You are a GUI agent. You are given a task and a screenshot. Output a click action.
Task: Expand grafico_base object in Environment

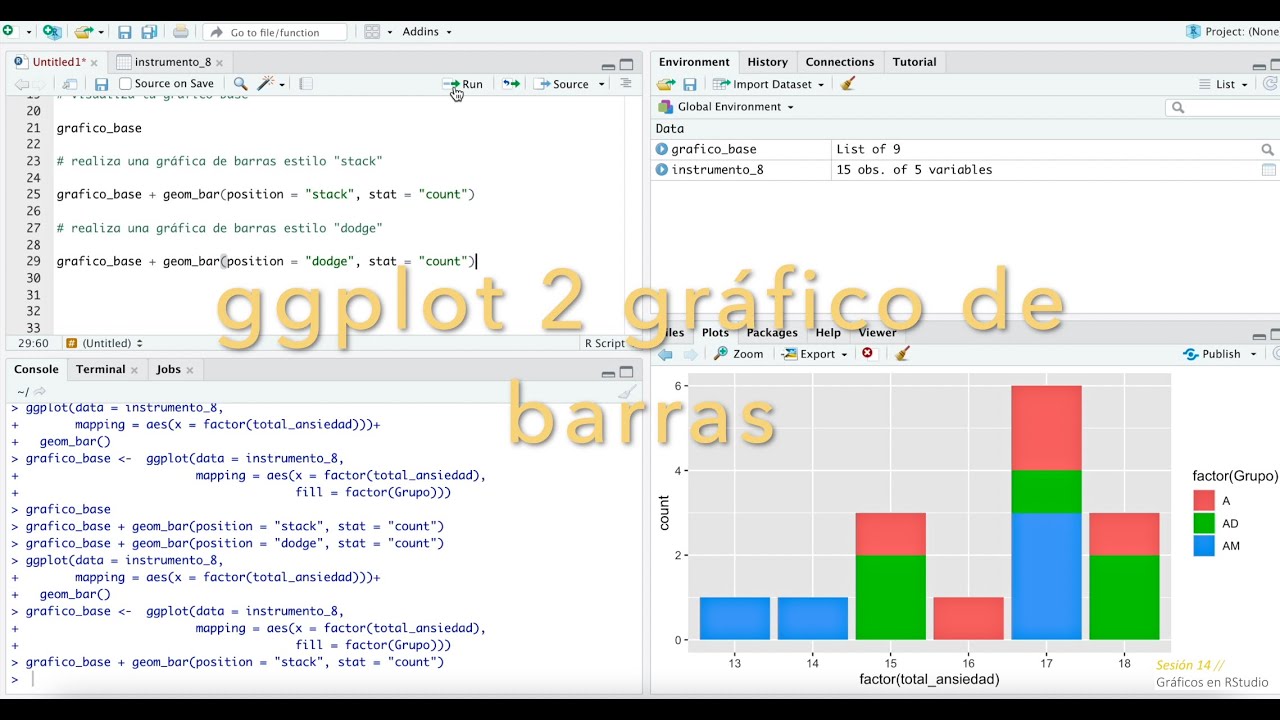click(661, 149)
